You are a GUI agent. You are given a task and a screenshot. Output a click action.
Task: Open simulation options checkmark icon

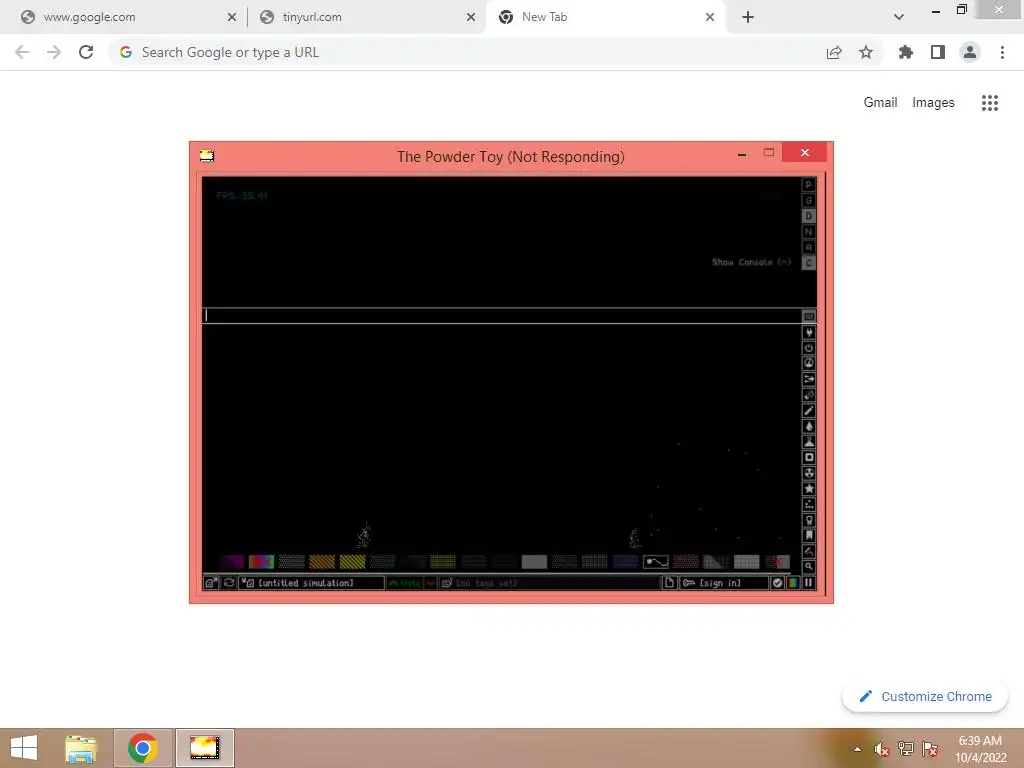click(777, 583)
